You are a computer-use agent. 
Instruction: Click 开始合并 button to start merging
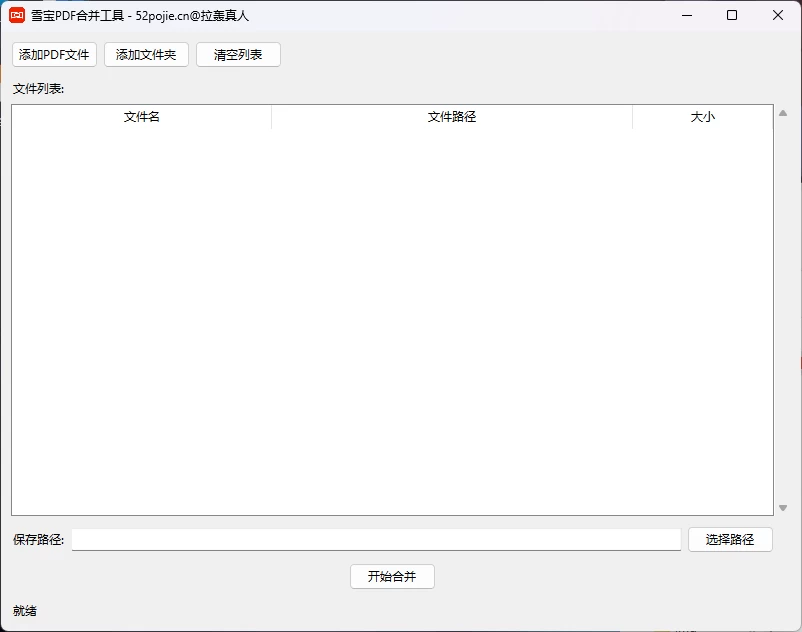[x=392, y=577]
